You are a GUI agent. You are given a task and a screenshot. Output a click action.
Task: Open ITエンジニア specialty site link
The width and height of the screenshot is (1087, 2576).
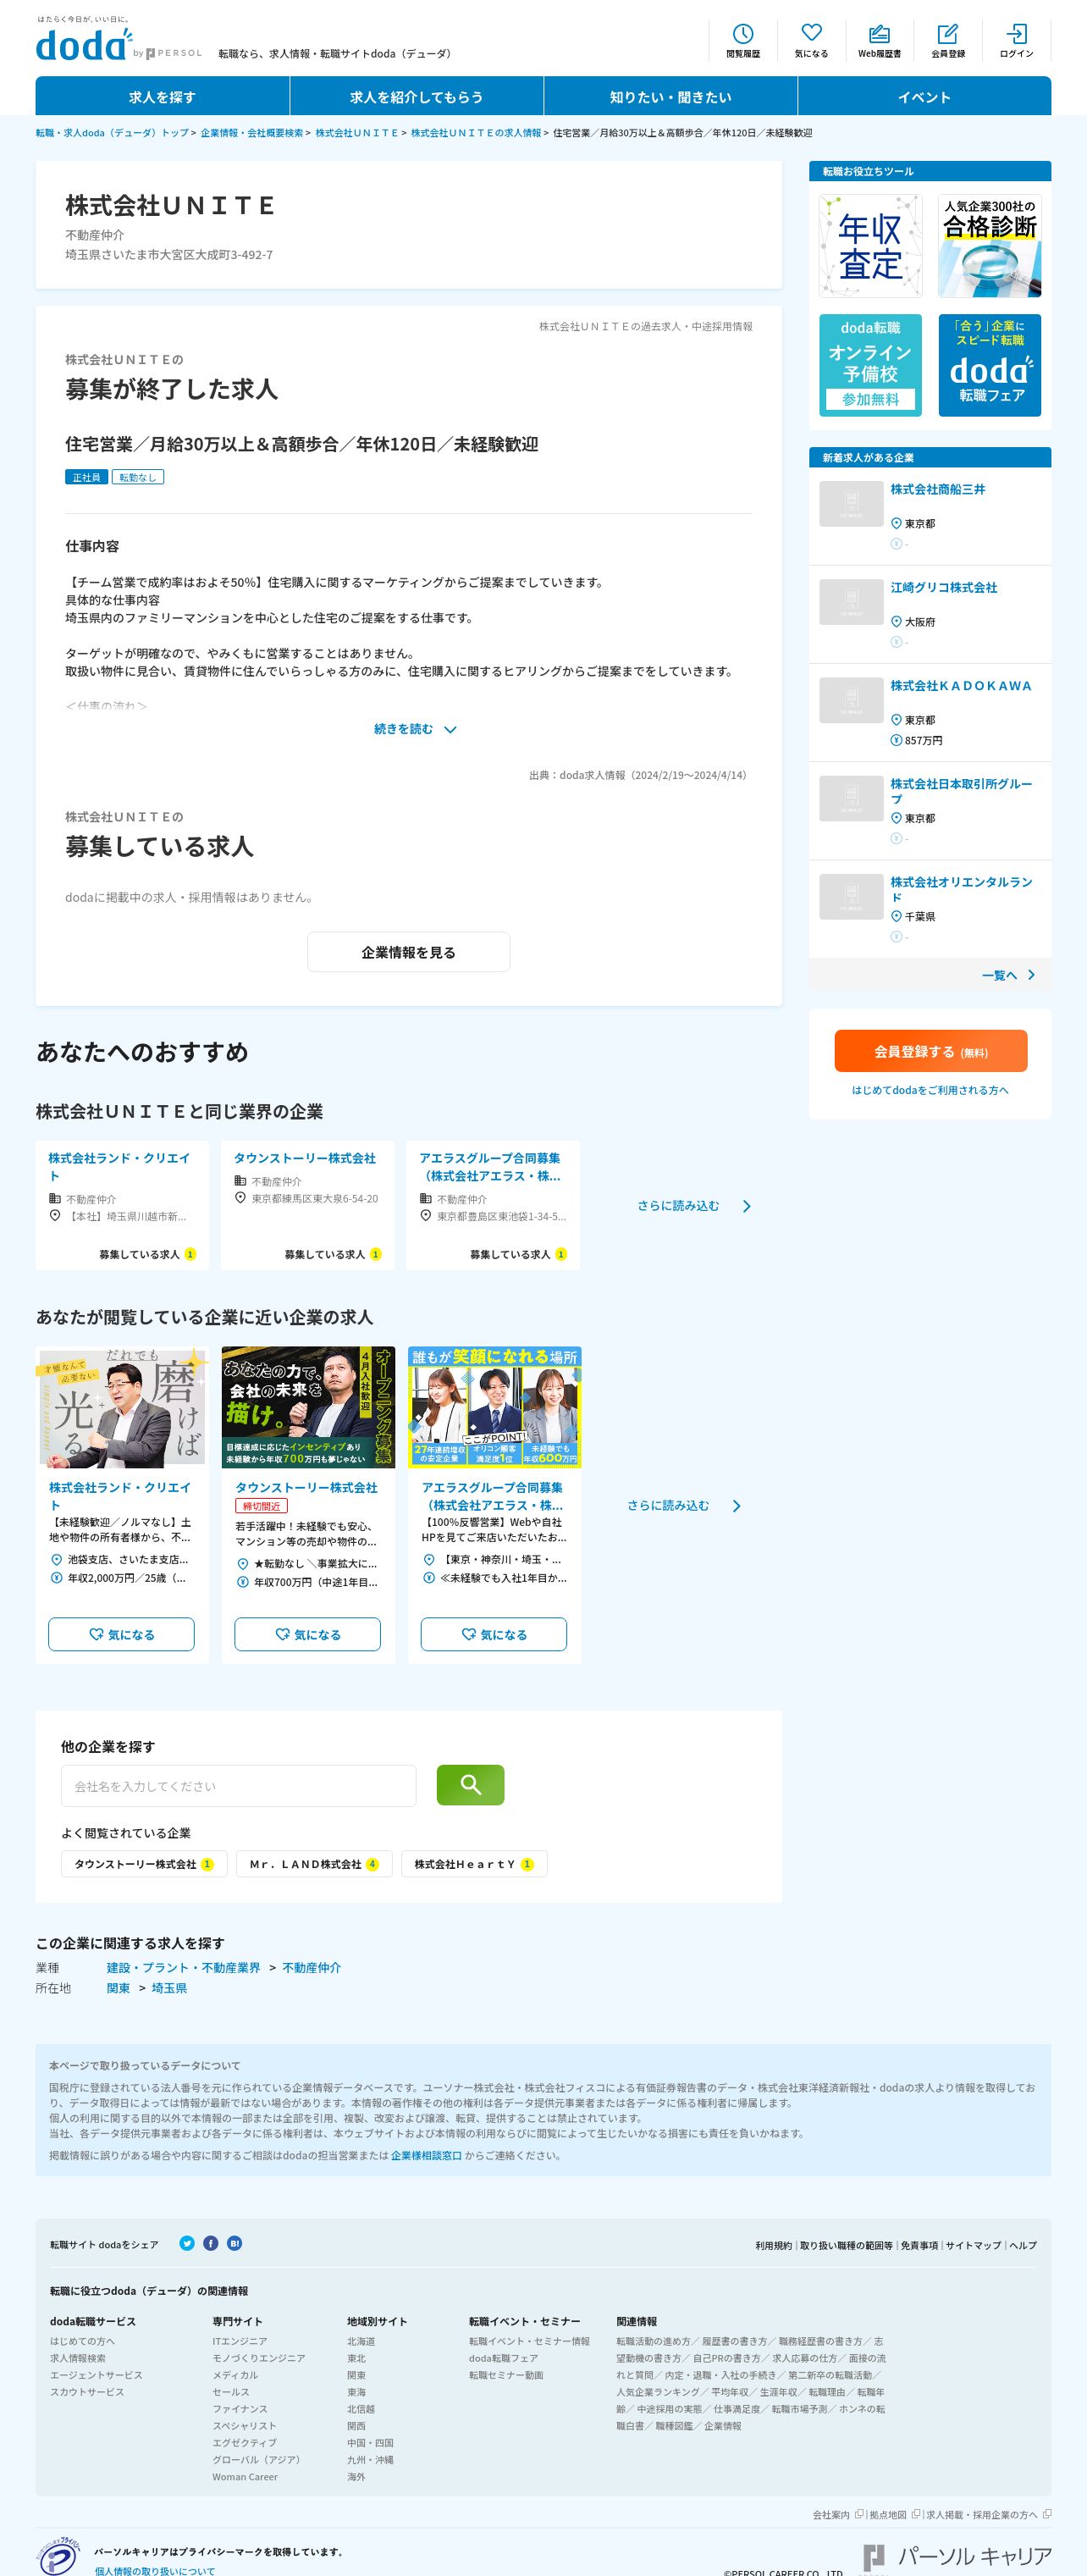pos(239,2341)
